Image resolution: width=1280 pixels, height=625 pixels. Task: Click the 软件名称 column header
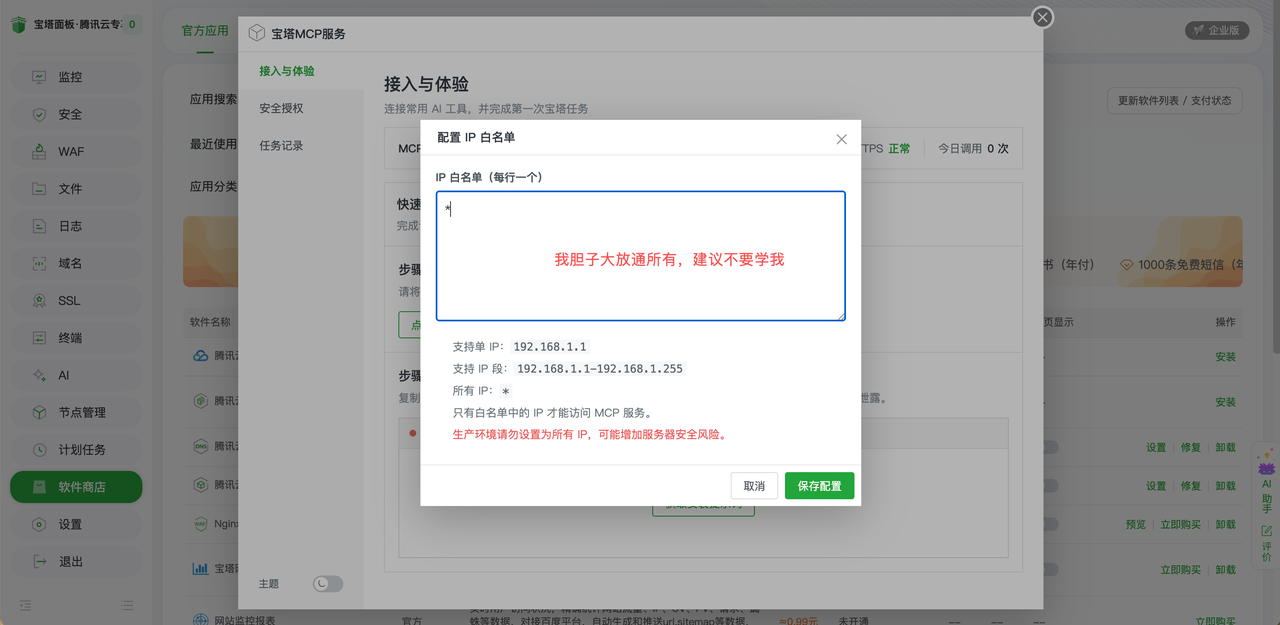coord(210,322)
